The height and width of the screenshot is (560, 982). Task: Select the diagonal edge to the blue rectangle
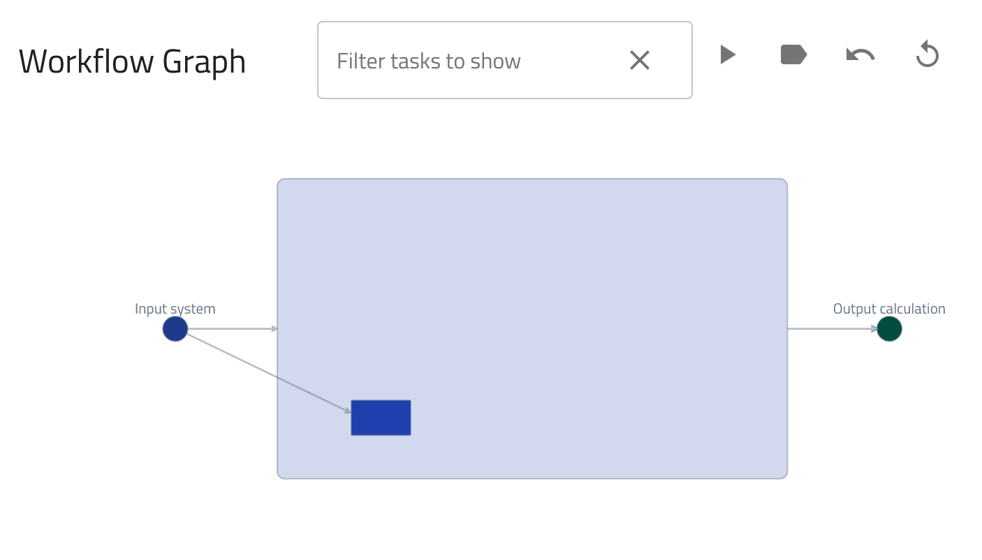pyautogui.click(x=265, y=370)
